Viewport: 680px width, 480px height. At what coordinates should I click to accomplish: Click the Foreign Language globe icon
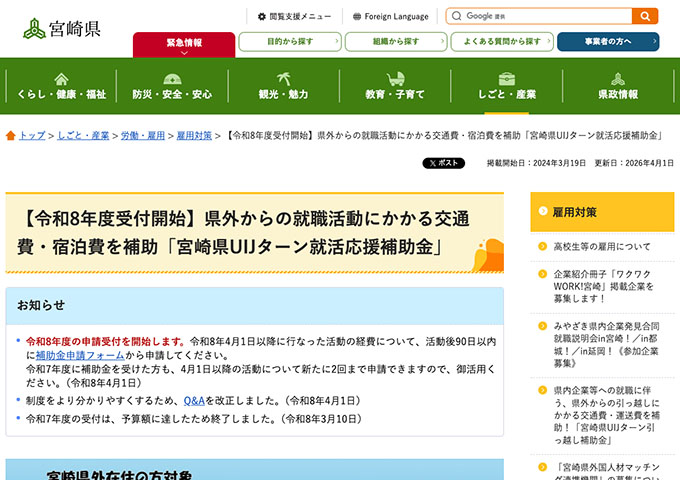tap(357, 16)
